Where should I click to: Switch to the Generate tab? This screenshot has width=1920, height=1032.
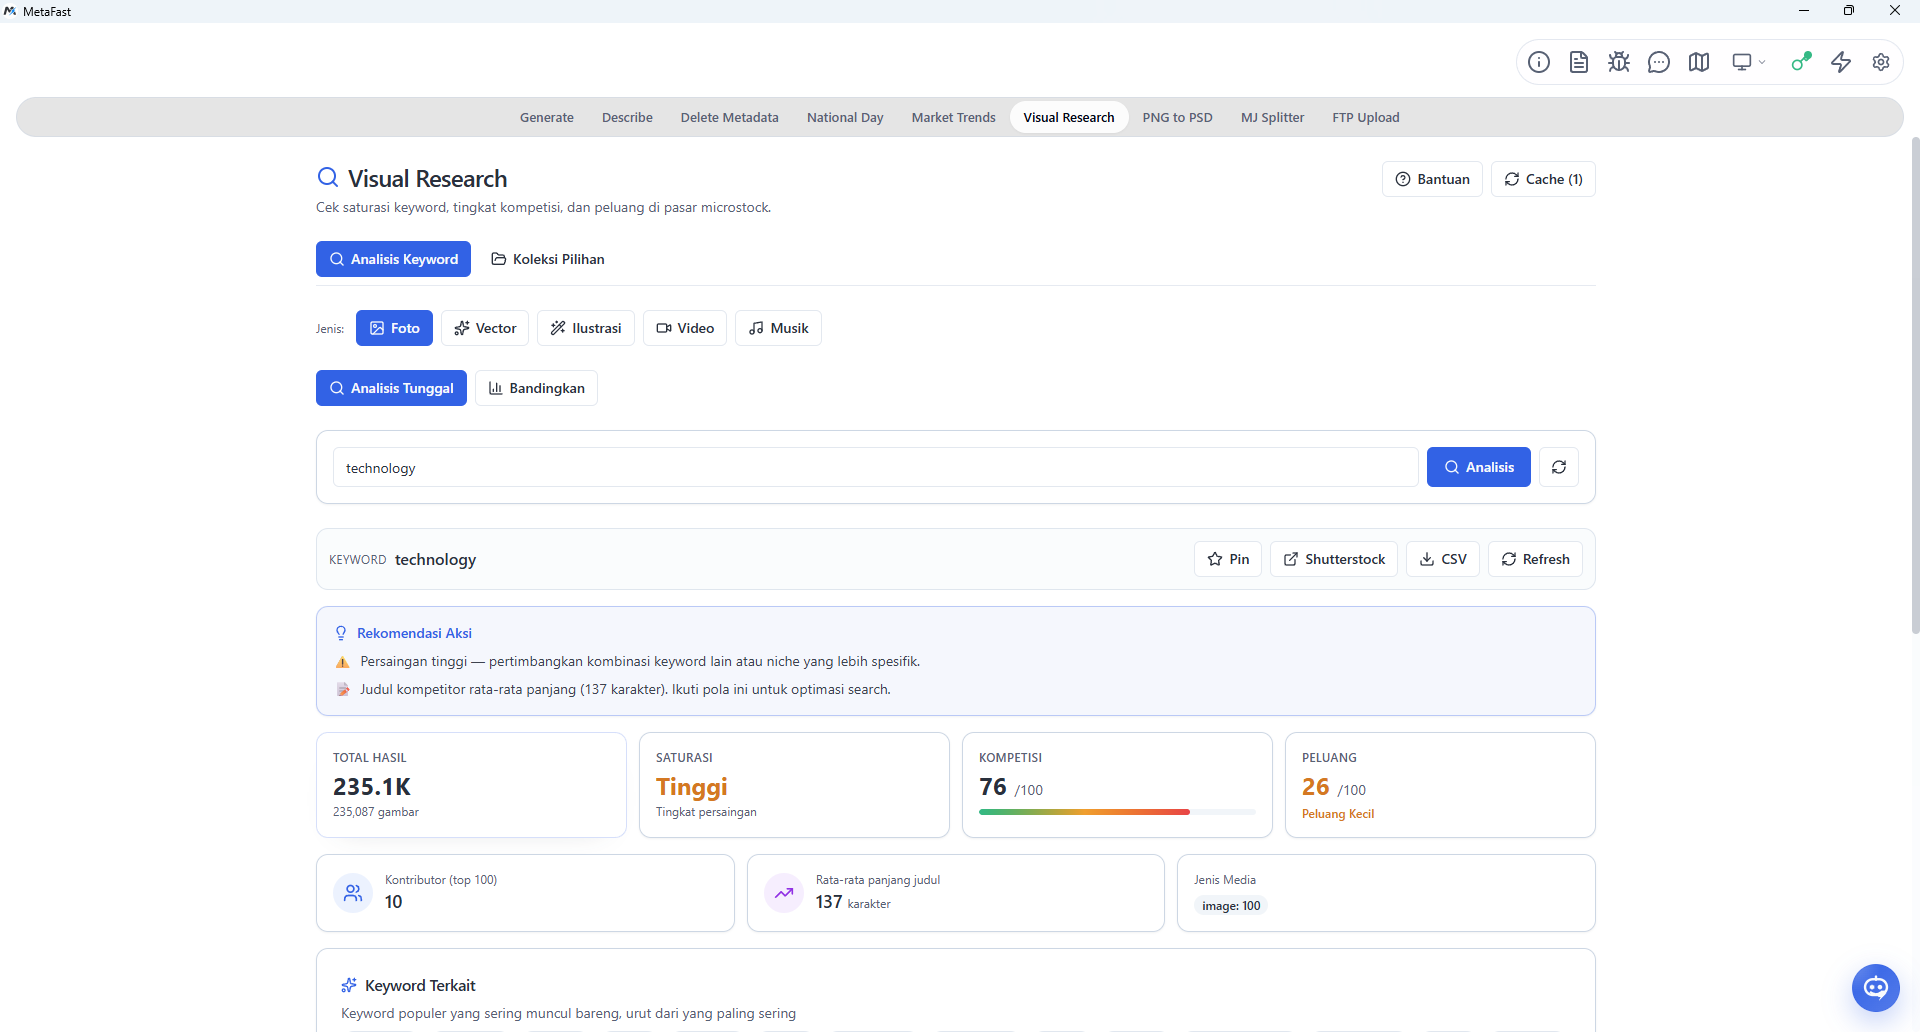click(x=547, y=117)
